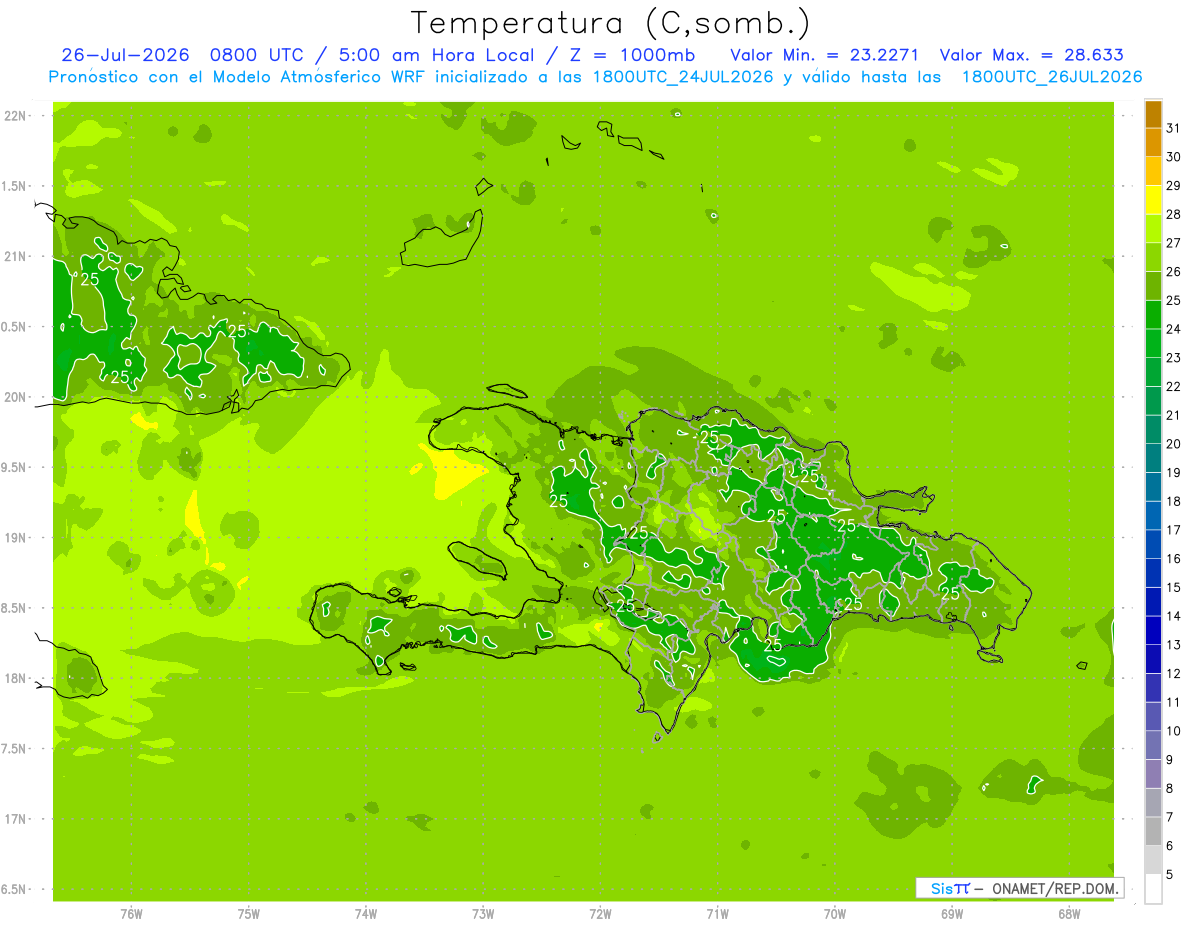Click the 'ONAMET/REP.DOM.' credit label
The height and width of the screenshot is (927, 1200).
1055,888
